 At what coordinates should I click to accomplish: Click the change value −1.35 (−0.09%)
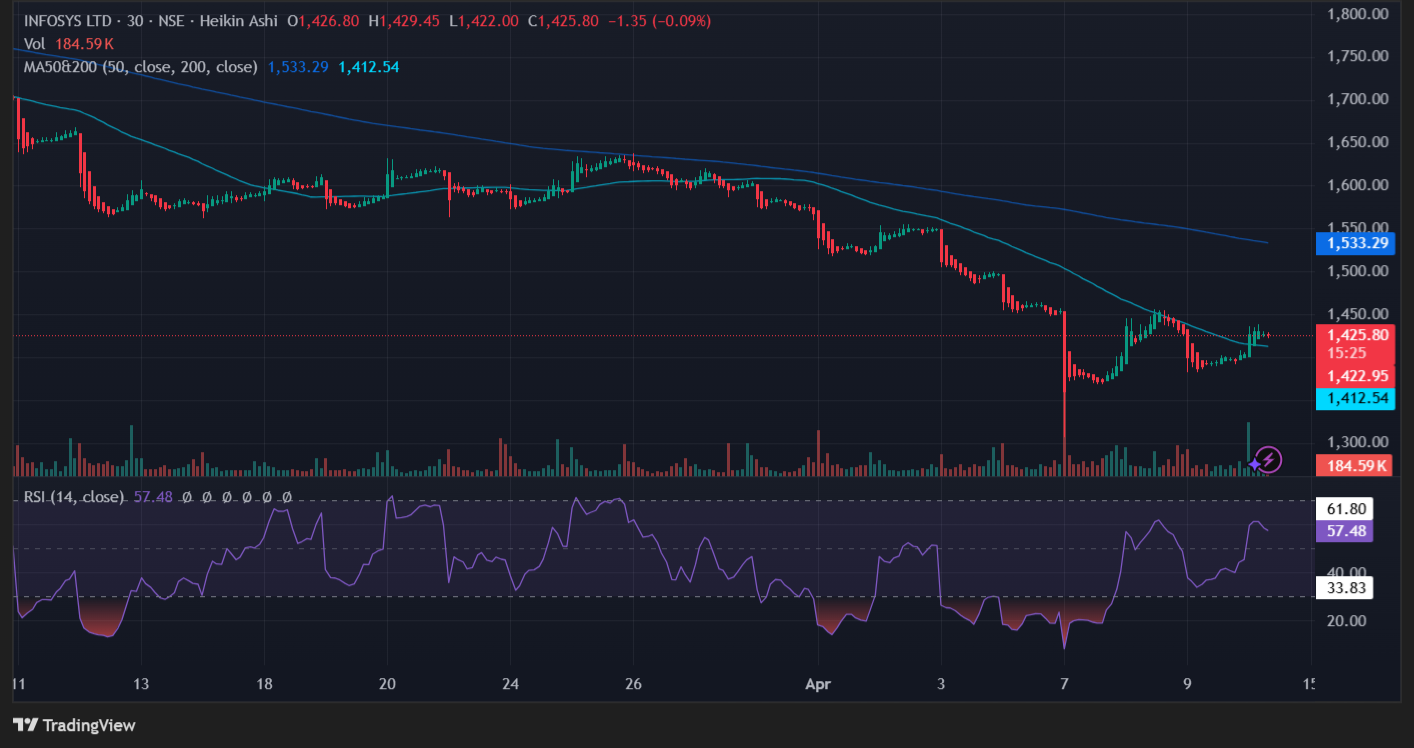point(660,20)
